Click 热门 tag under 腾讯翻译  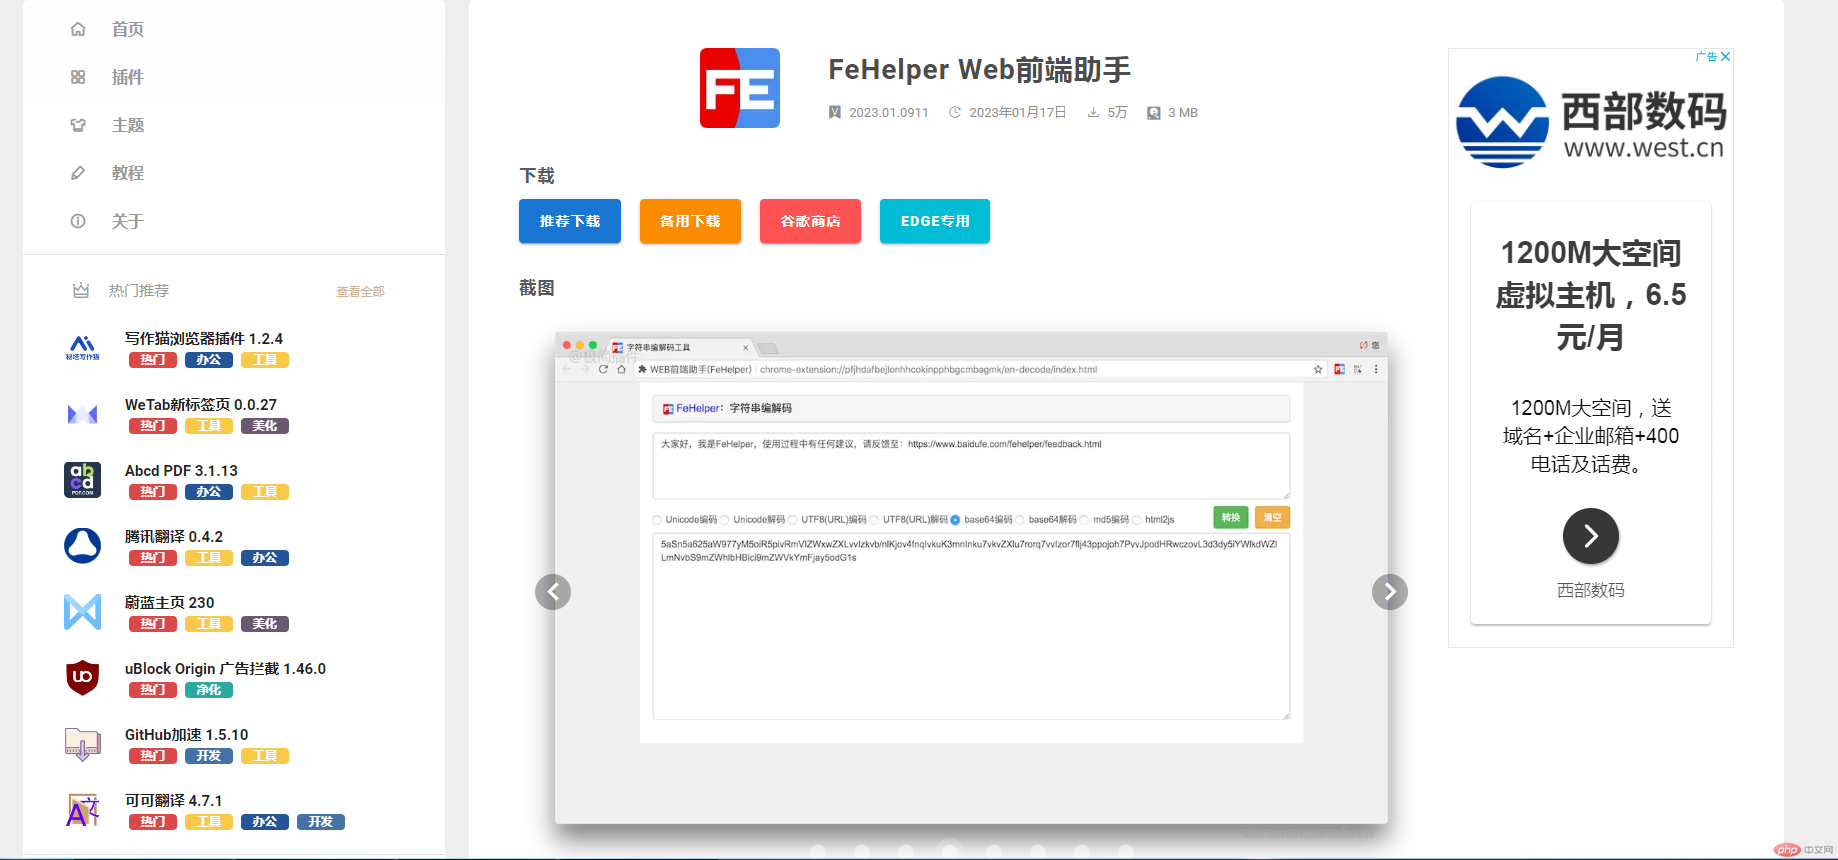coord(153,558)
